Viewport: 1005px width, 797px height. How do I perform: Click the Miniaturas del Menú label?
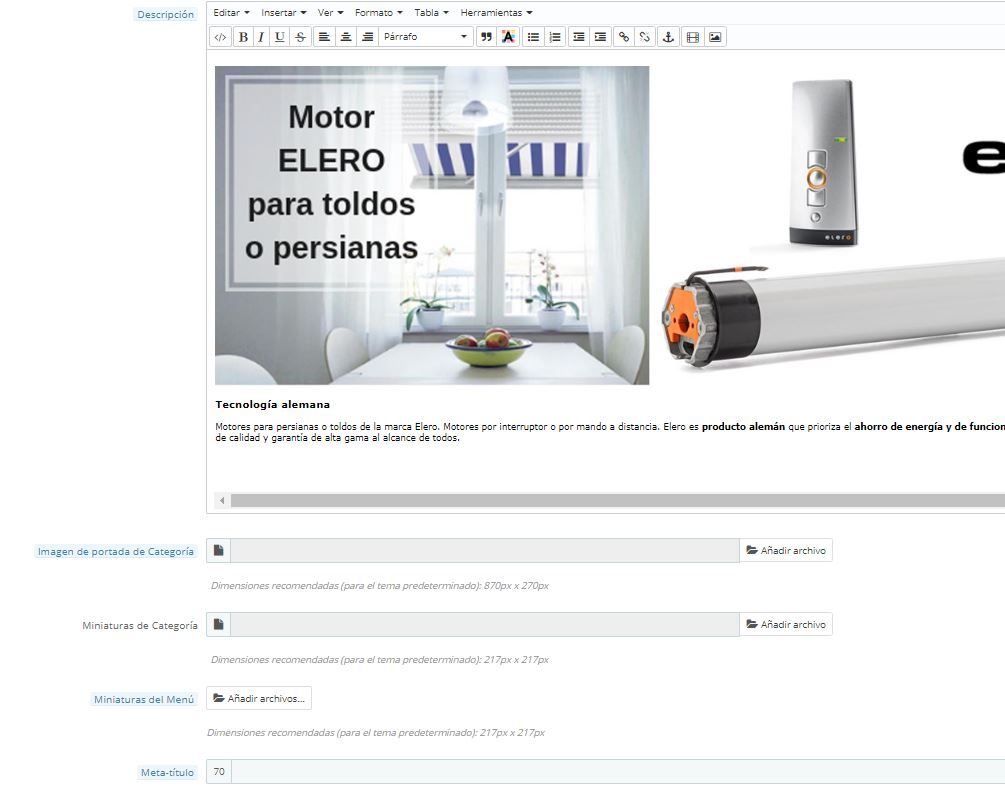(144, 700)
